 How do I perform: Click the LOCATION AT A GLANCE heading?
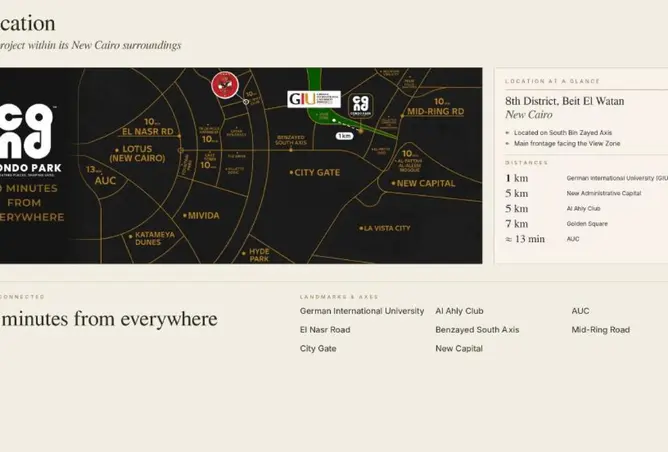click(x=552, y=81)
